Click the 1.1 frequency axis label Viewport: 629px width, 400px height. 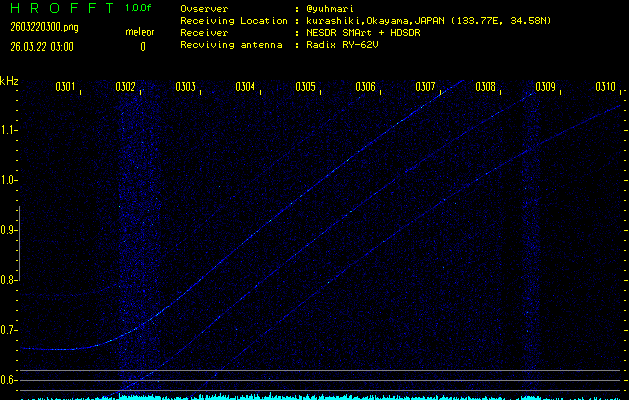9,130
